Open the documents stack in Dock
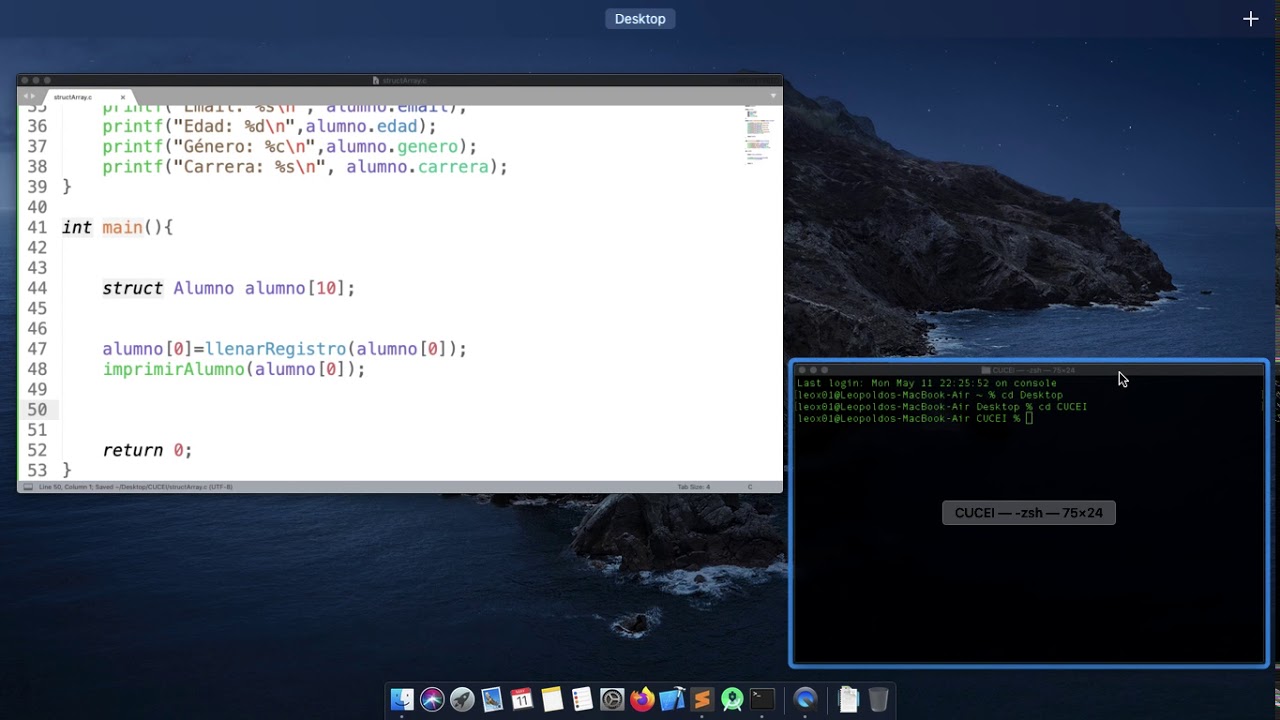Screen dimensions: 1280x720 tap(848, 700)
